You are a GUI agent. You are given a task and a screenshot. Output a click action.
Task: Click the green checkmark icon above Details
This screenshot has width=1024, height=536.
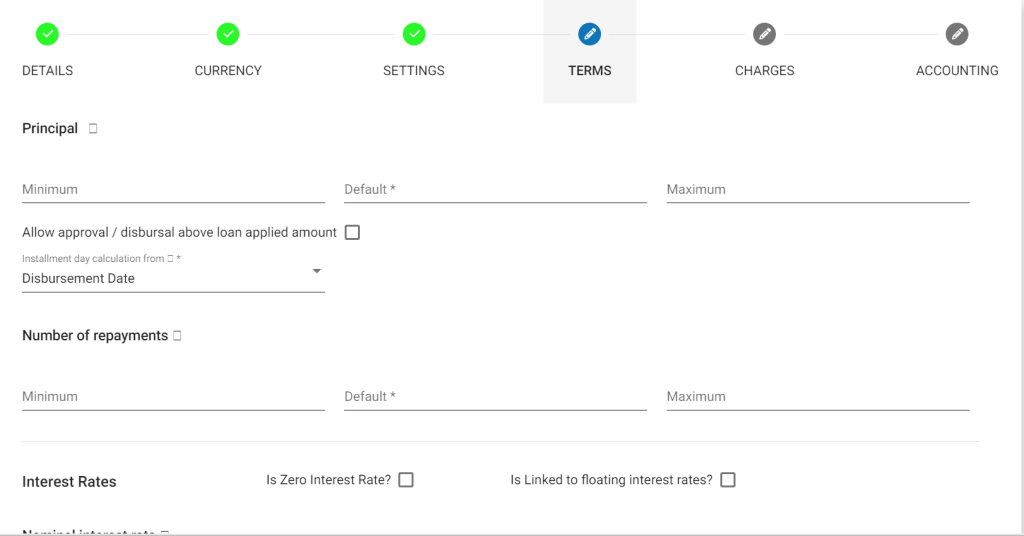[47, 34]
